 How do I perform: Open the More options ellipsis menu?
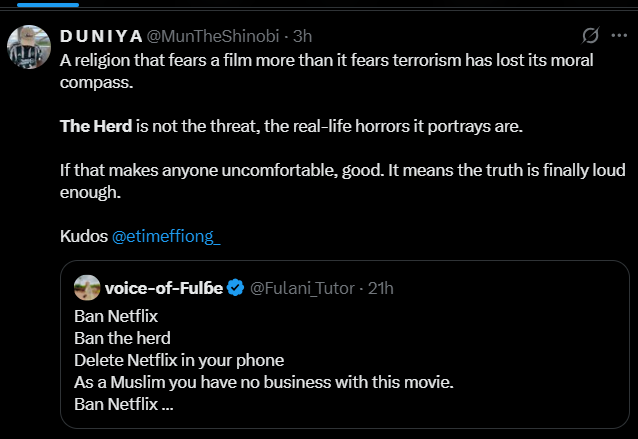(x=620, y=36)
